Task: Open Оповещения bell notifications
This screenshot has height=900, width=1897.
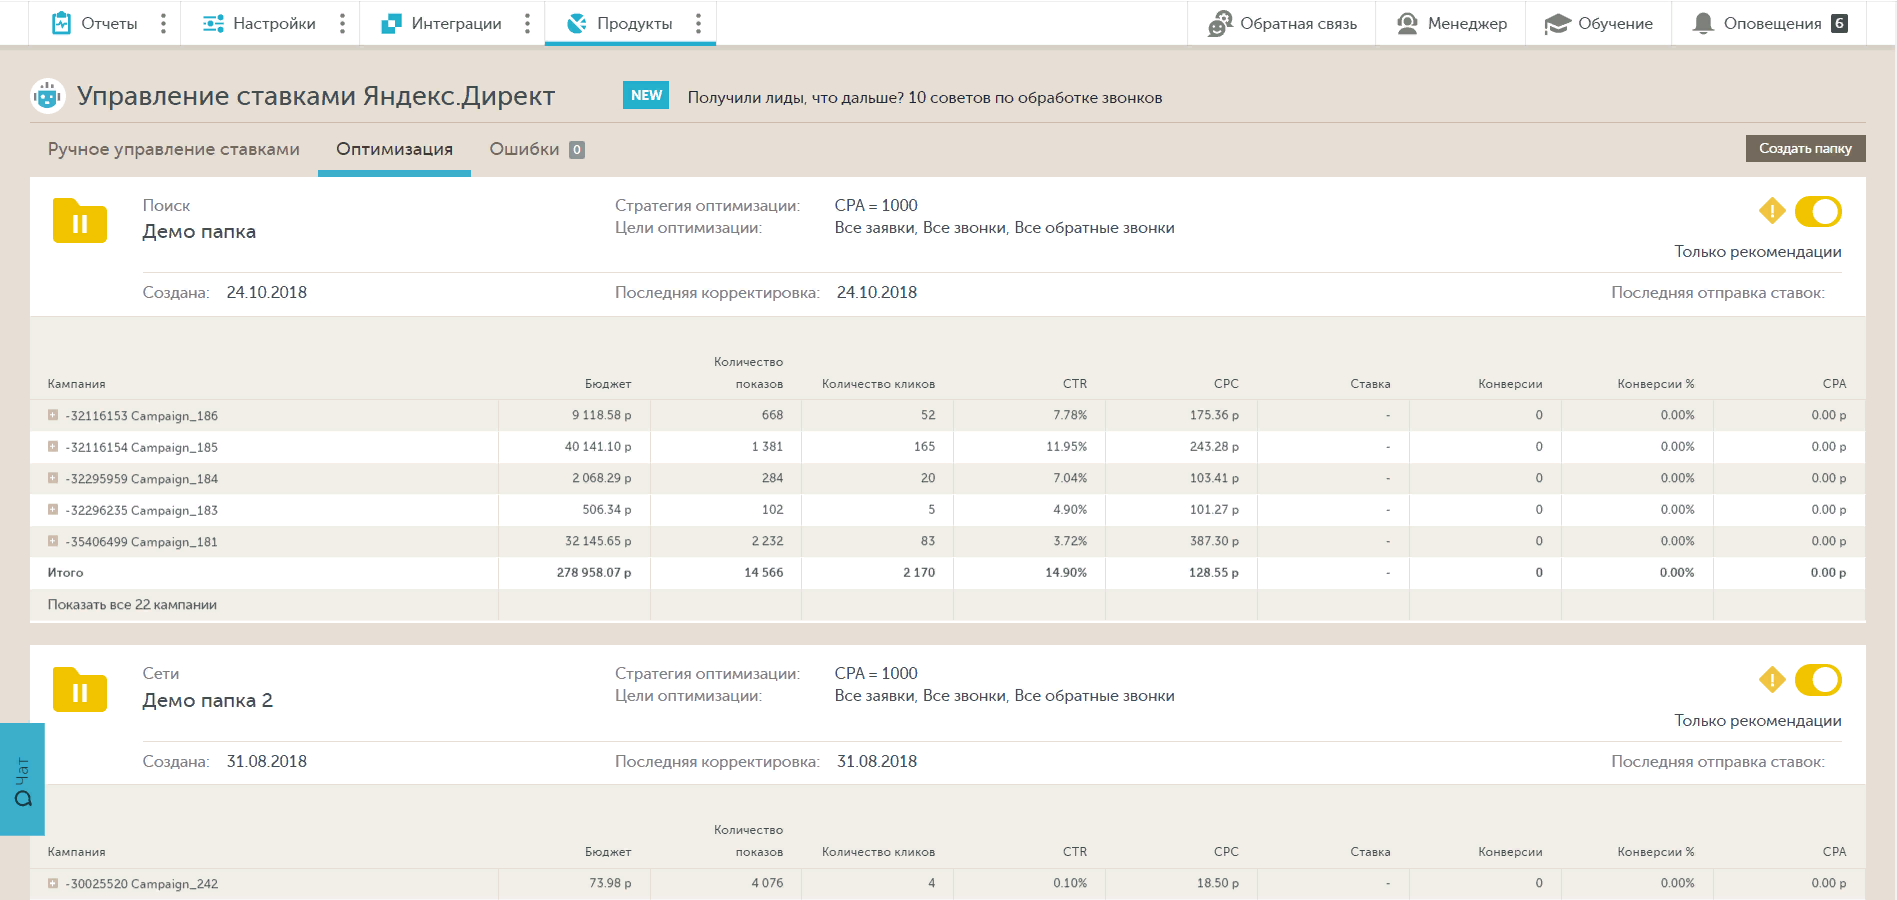Action: click(x=1769, y=23)
